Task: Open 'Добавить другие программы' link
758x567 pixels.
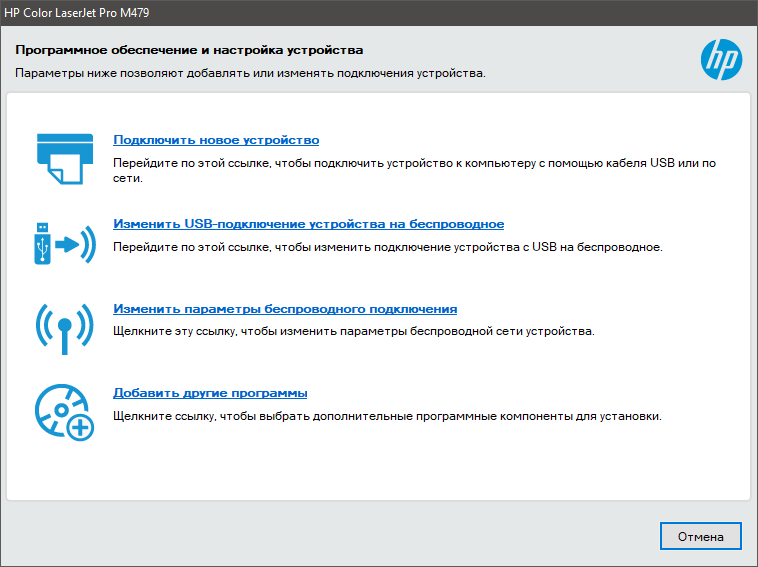Action: click(210, 393)
